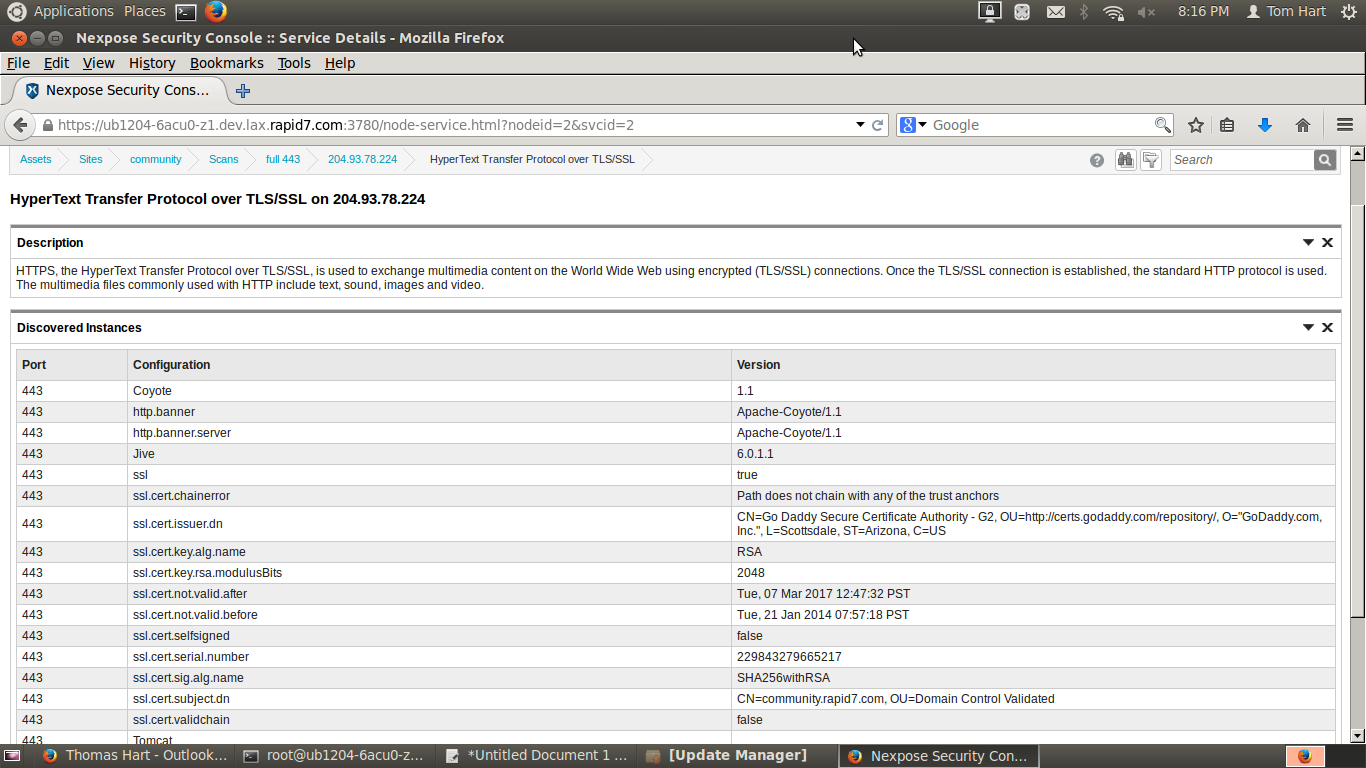This screenshot has width=1366, height=768.
Task: Click the Nexpose search magnifier button
Action: [1325, 160]
